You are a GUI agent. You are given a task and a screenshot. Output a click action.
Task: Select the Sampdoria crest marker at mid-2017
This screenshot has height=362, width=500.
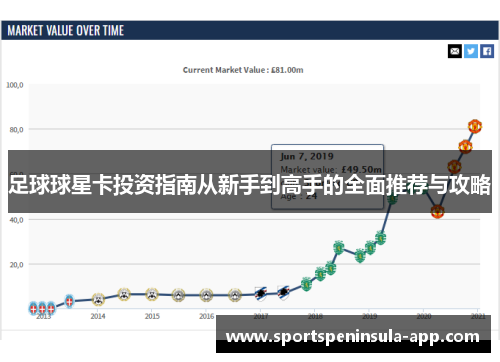pos(283,293)
